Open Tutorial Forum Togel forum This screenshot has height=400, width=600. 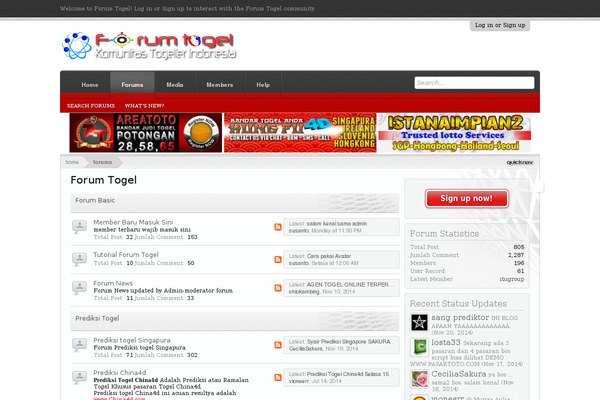(126, 255)
